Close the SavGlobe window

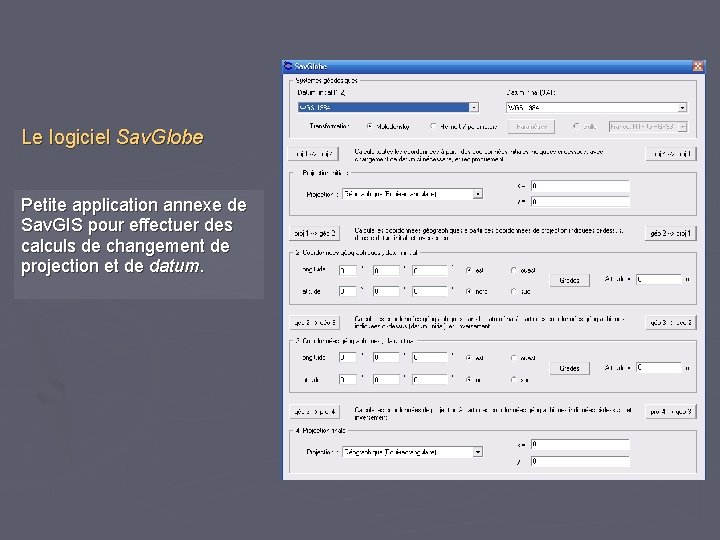point(698,66)
